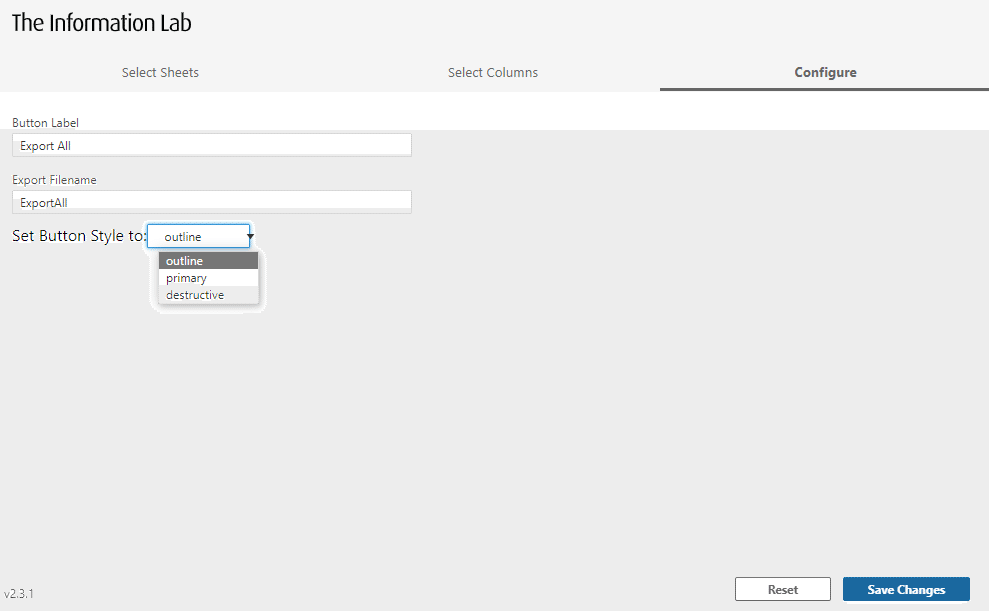Switch to the Select Sheets tab
The width and height of the screenshot is (989, 611).
[x=160, y=72]
